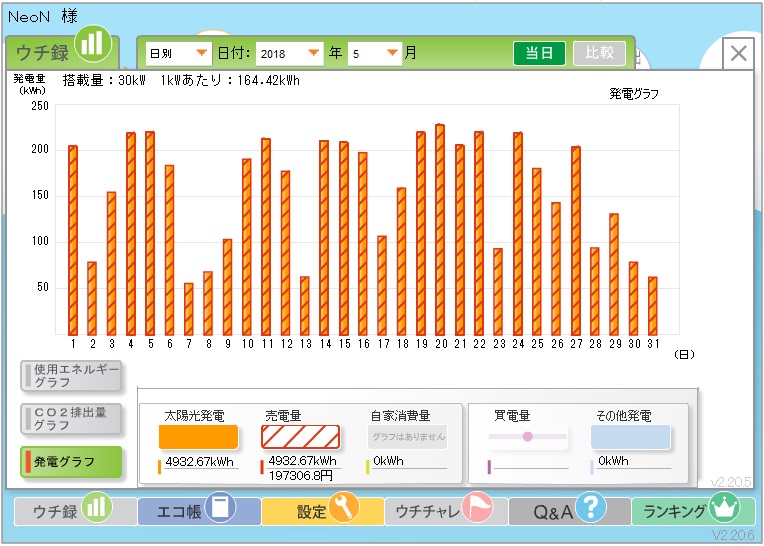This screenshot has height=546, width=764.
Task: Click the ウチチャレ bottom menu text
Action: (x=427, y=511)
